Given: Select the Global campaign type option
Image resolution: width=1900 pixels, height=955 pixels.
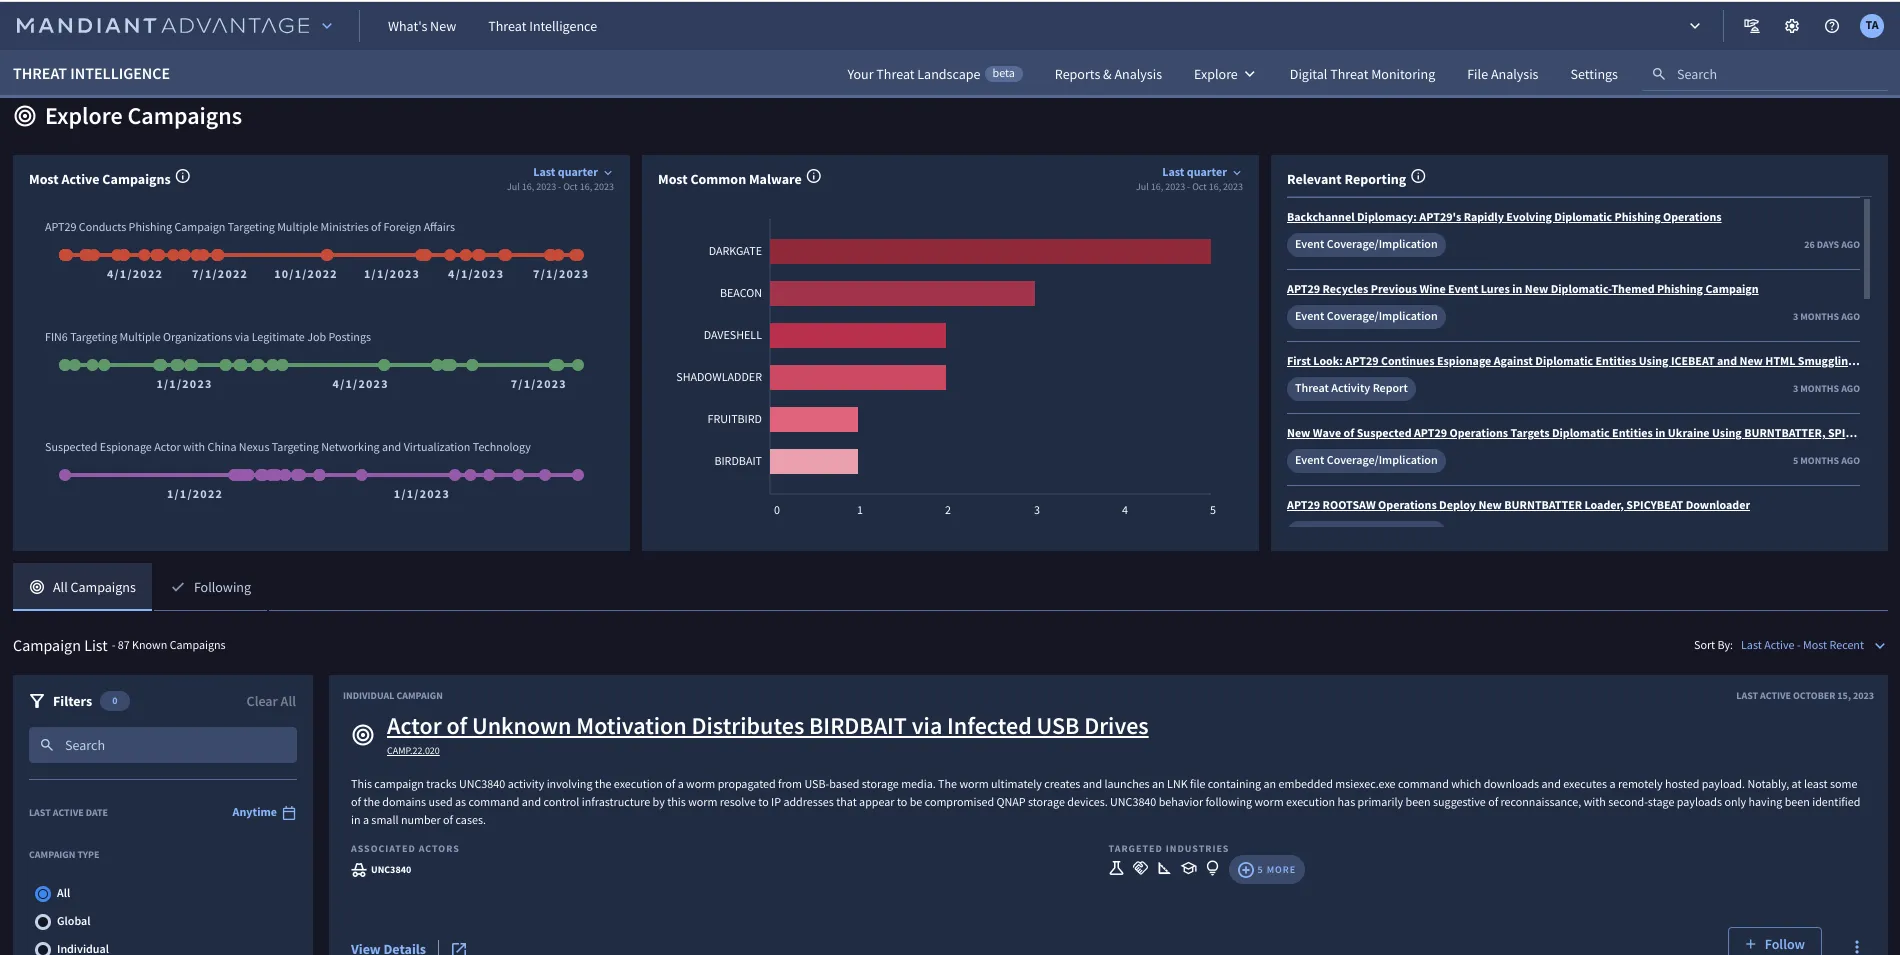Looking at the screenshot, I should pyautogui.click(x=43, y=922).
